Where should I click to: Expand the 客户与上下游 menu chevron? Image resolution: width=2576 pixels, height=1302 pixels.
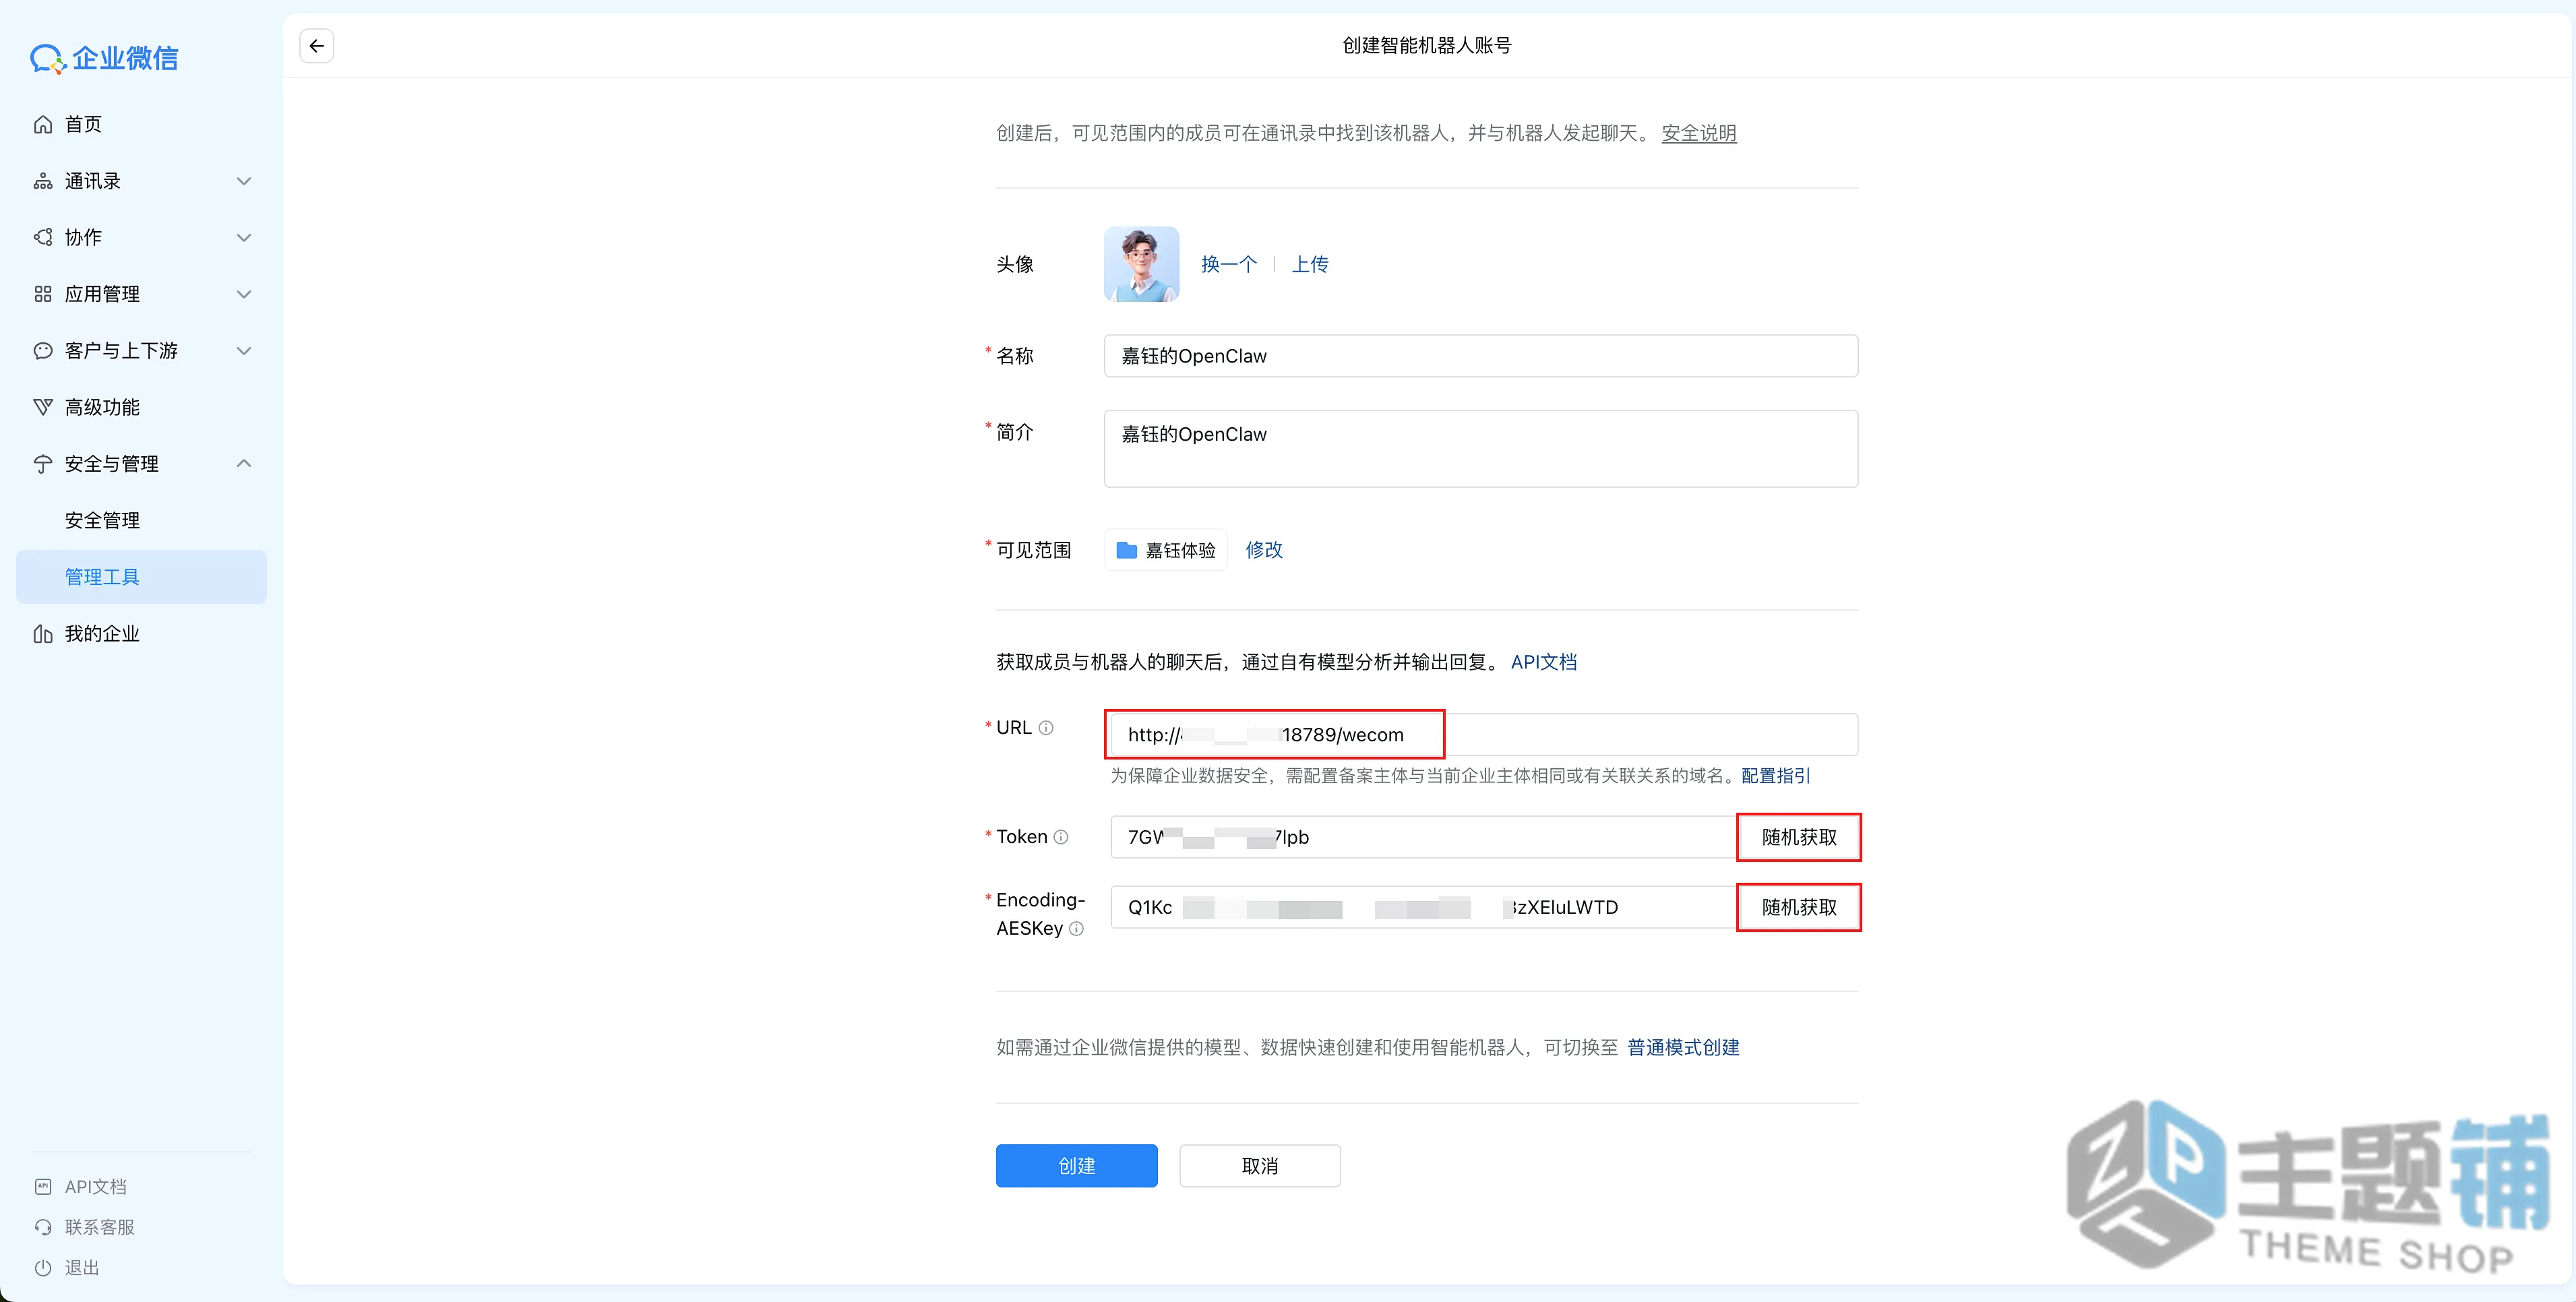[x=243, y=351]
